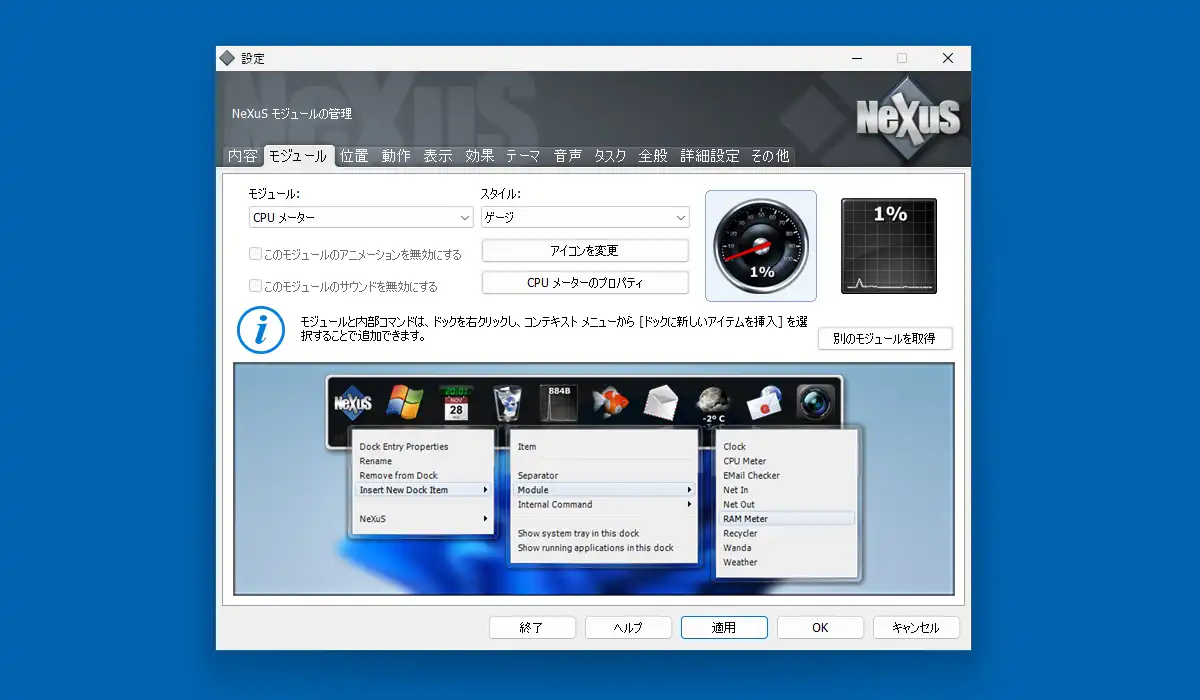Click the blue information icon
The image size is (1200, 700).
pos(262,330)
